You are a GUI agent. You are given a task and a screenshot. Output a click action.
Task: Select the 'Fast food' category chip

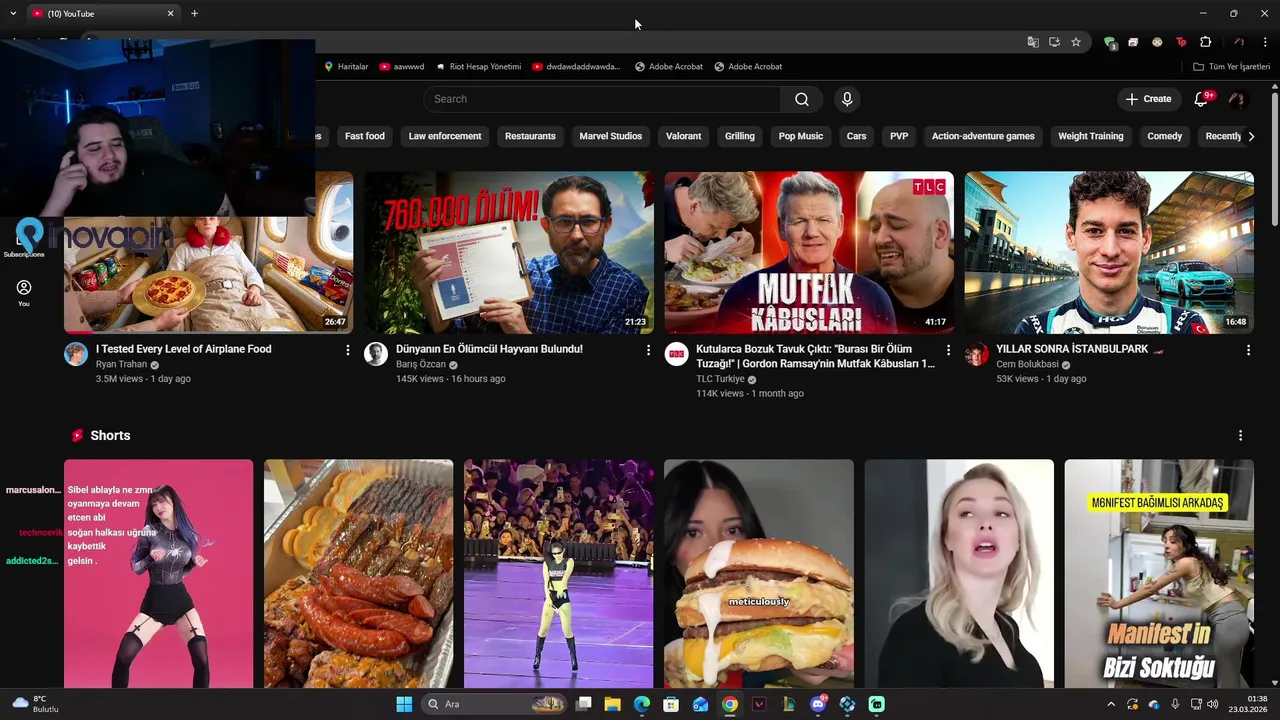point(364,136)
